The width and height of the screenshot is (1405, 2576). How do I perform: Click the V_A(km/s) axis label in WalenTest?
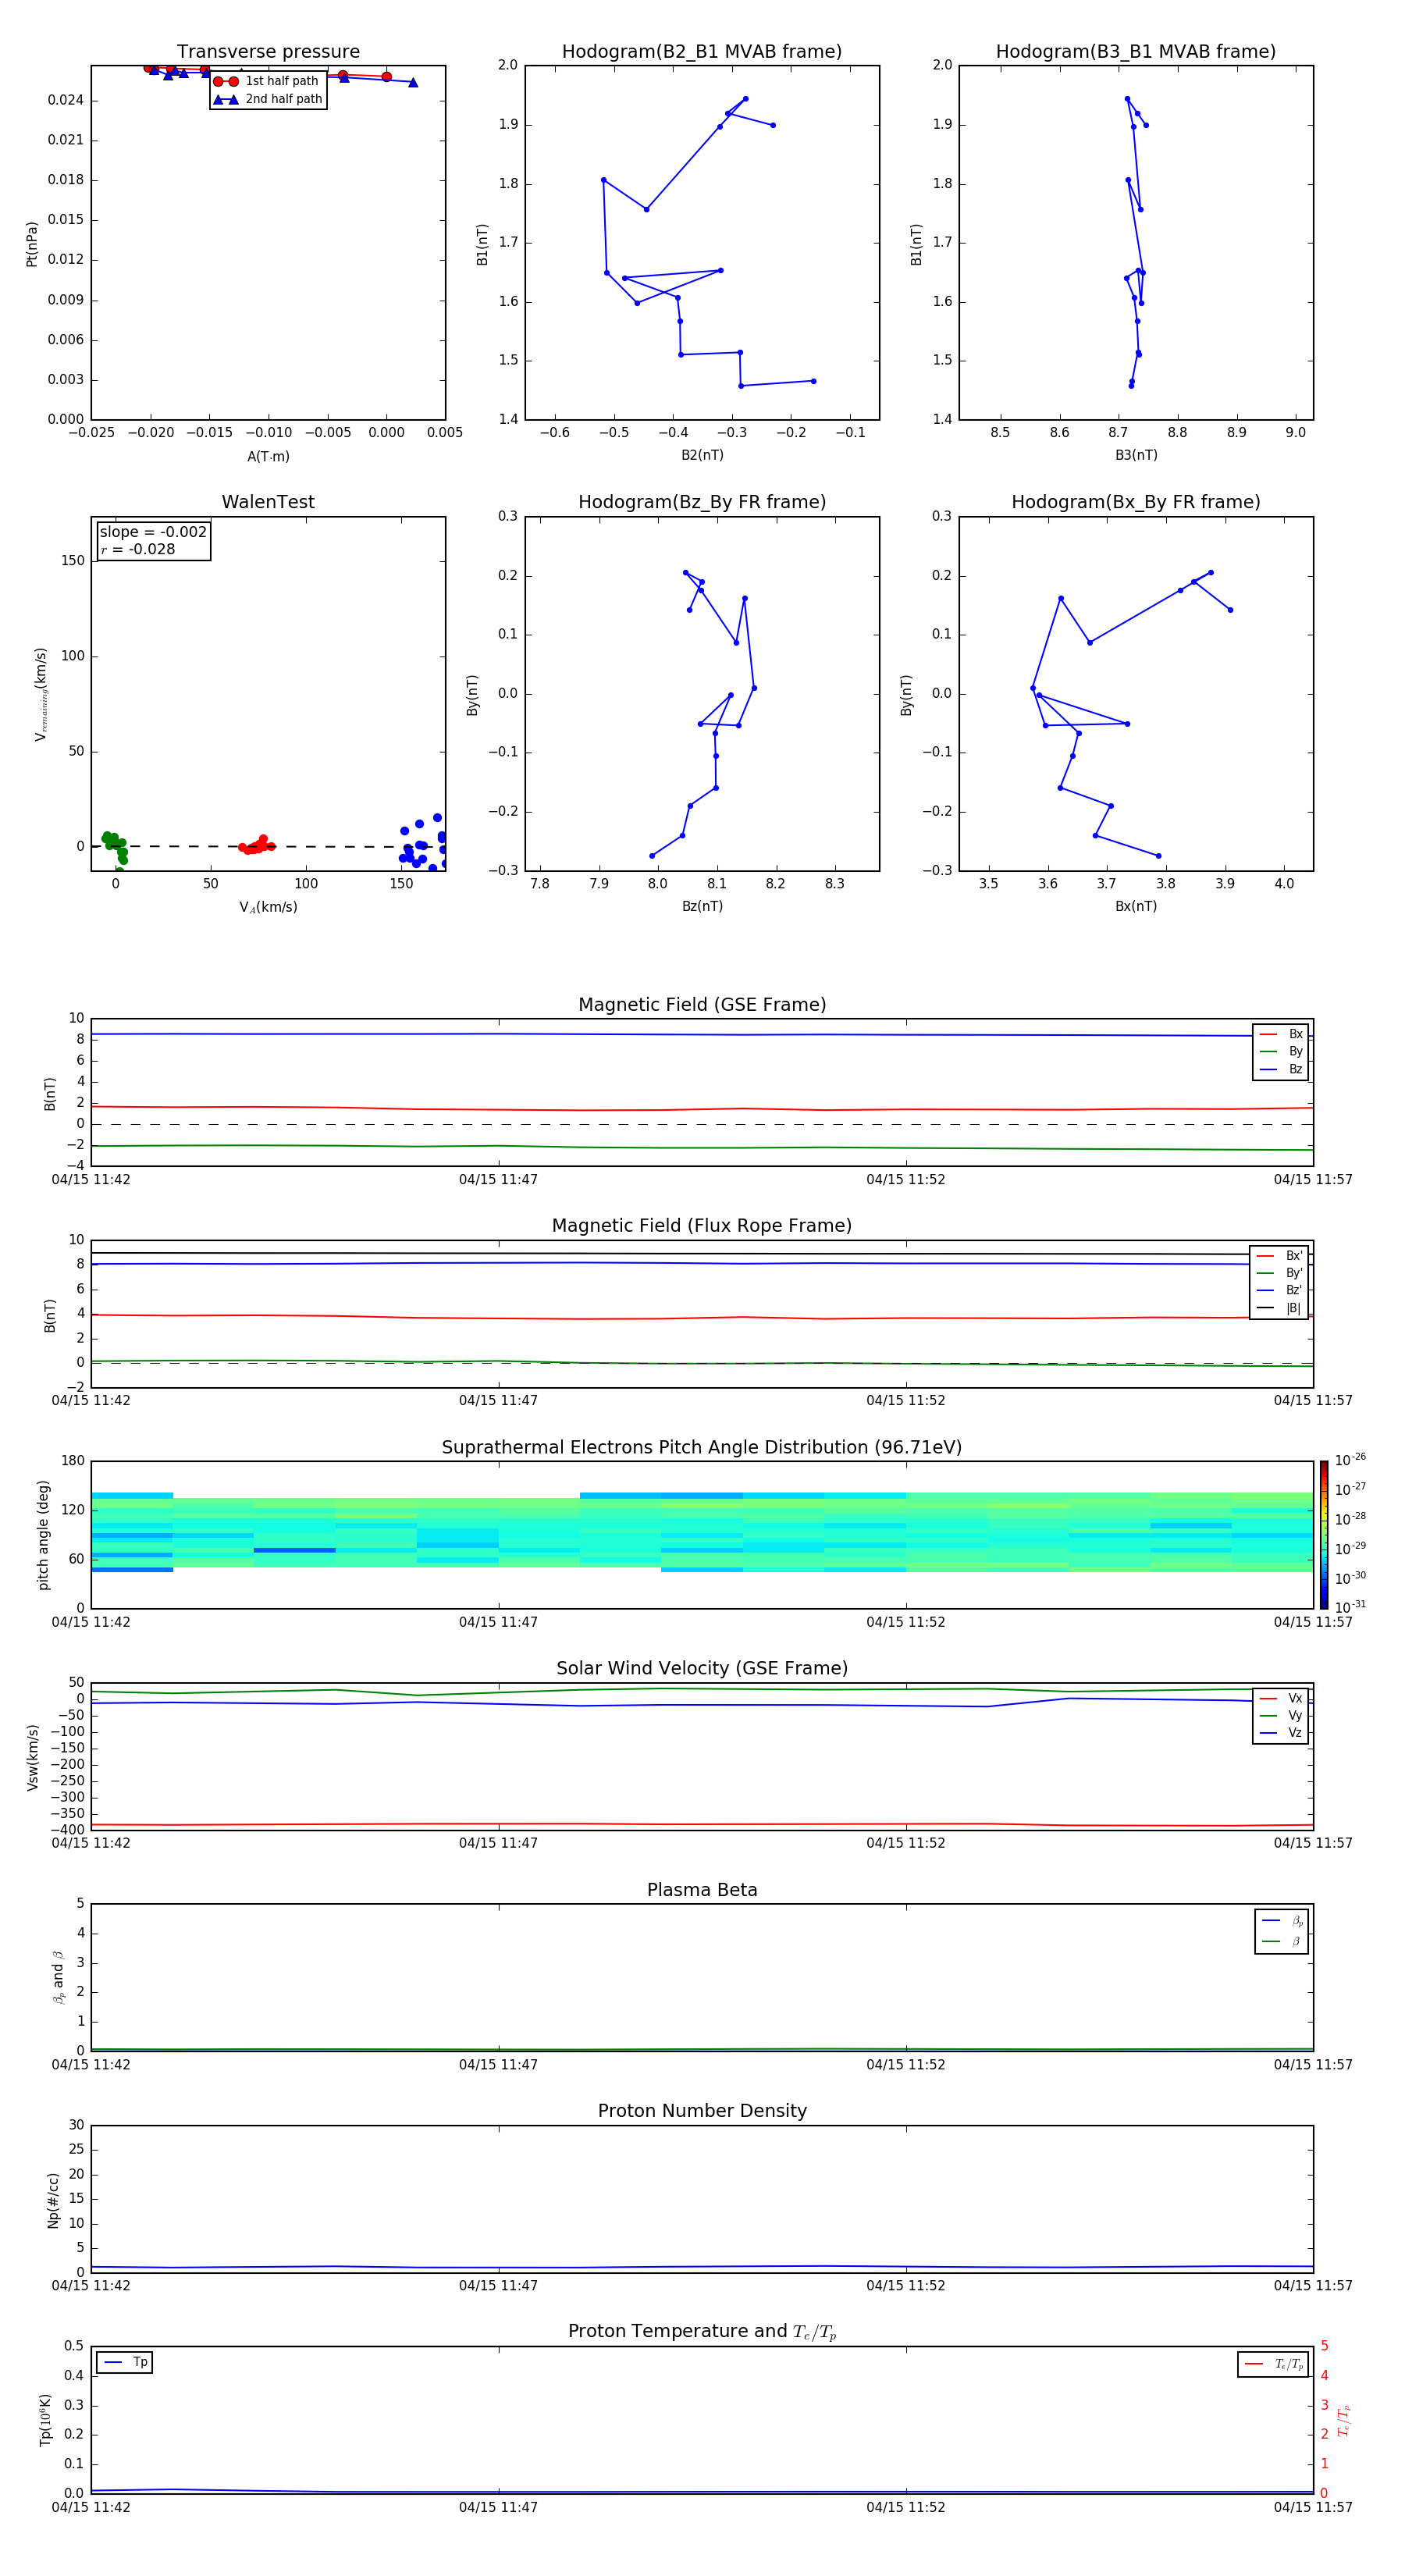click(x=268, y=907)
